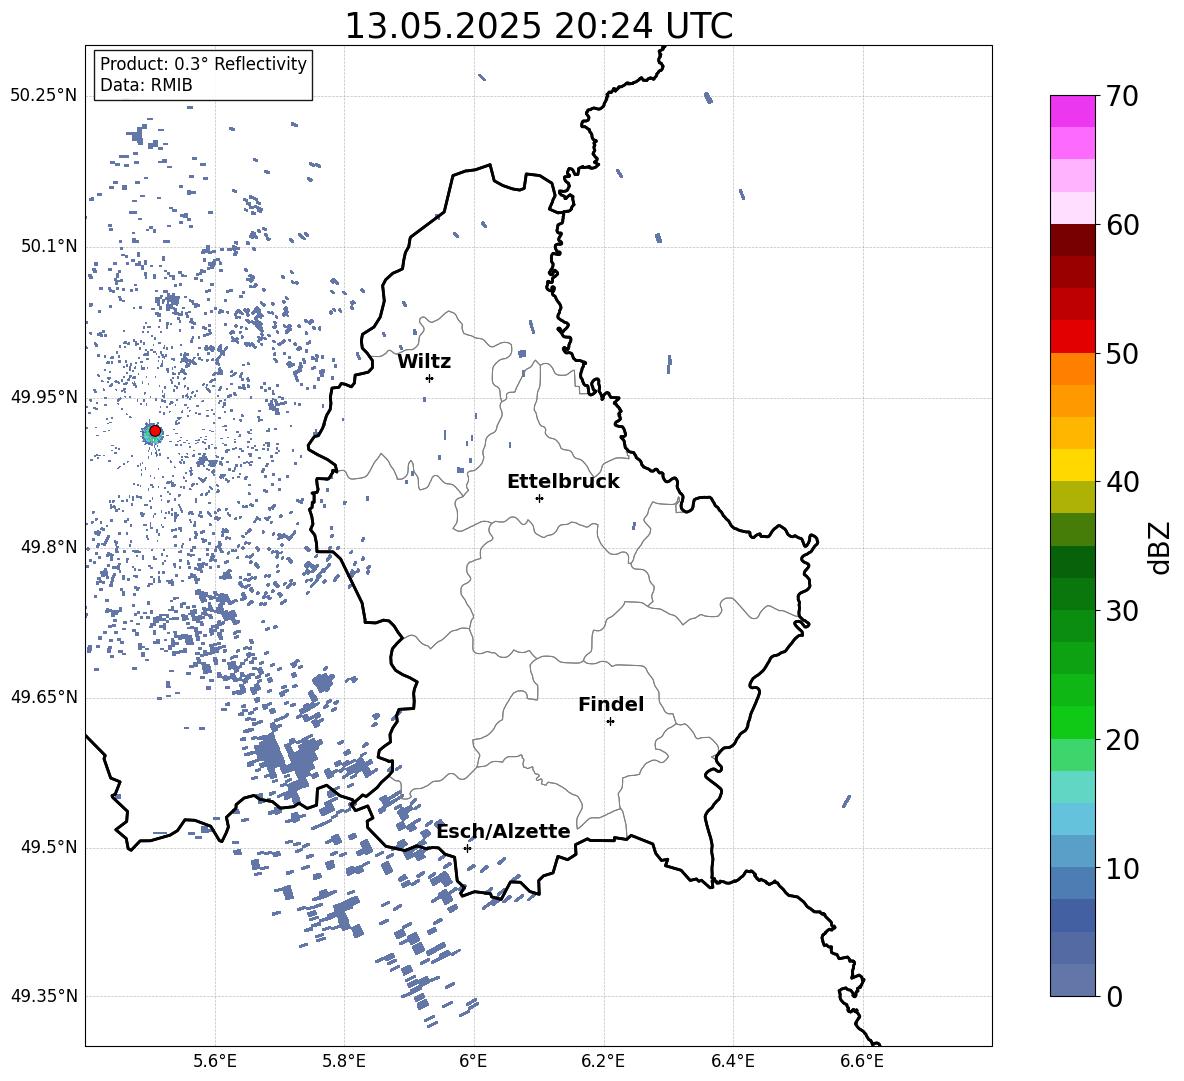
Task: Click the 6°E longitude label
Action: point(473,1061)
